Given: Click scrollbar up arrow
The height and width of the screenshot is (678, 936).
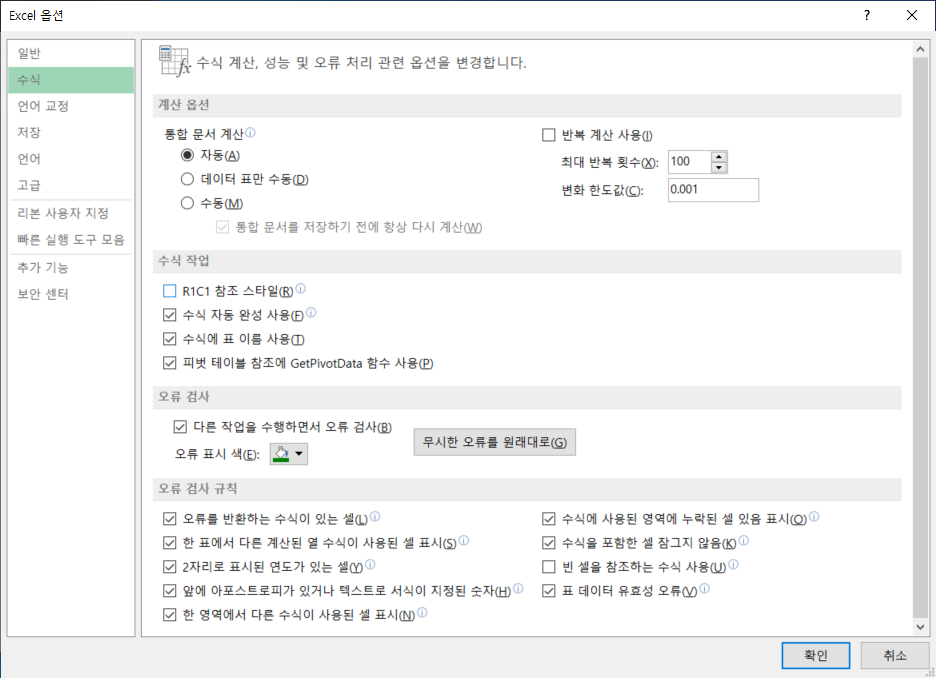Looking at the screenshot, I should (x=920, y=50).
